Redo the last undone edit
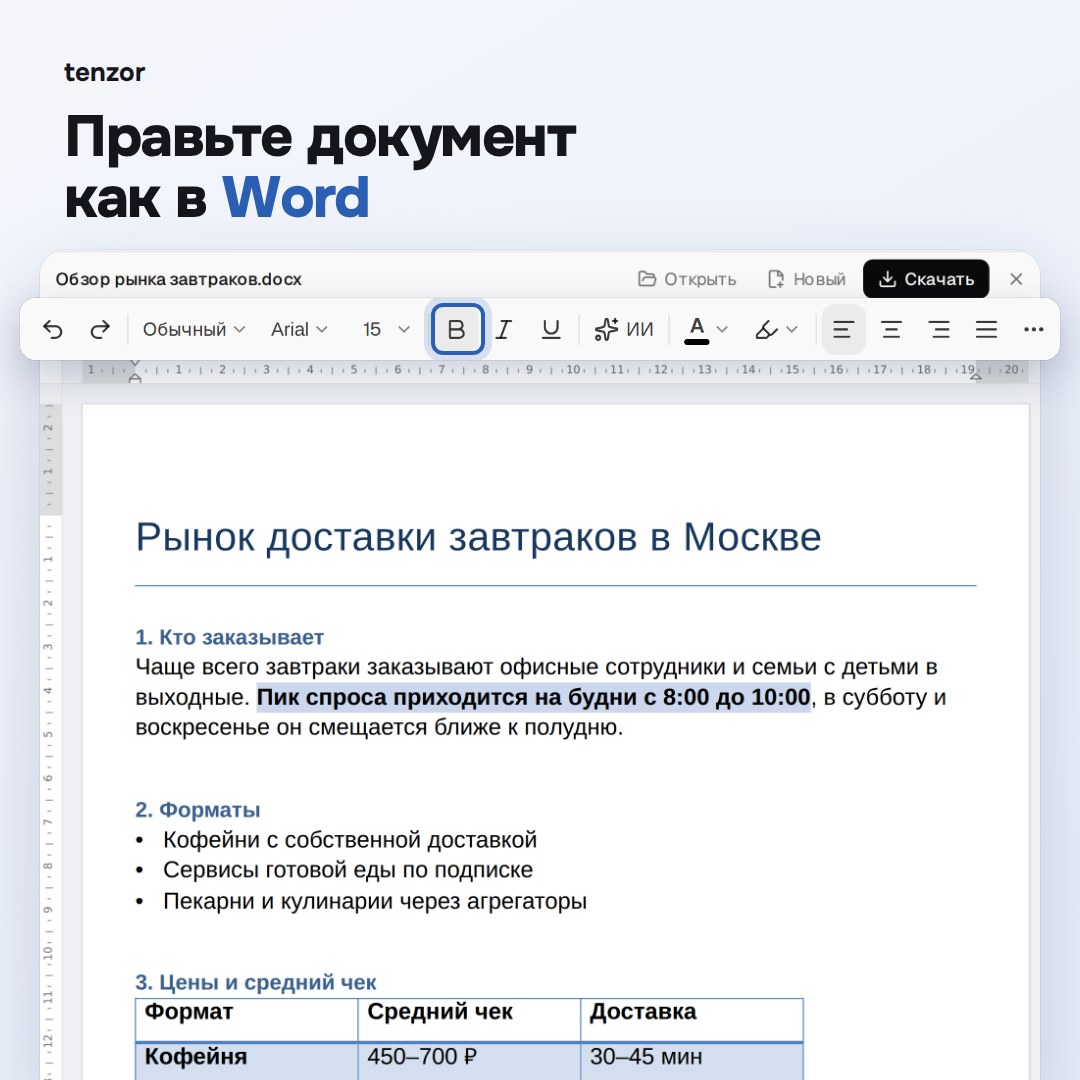Screen dimensions: 1080x1080 click(101, 330)
